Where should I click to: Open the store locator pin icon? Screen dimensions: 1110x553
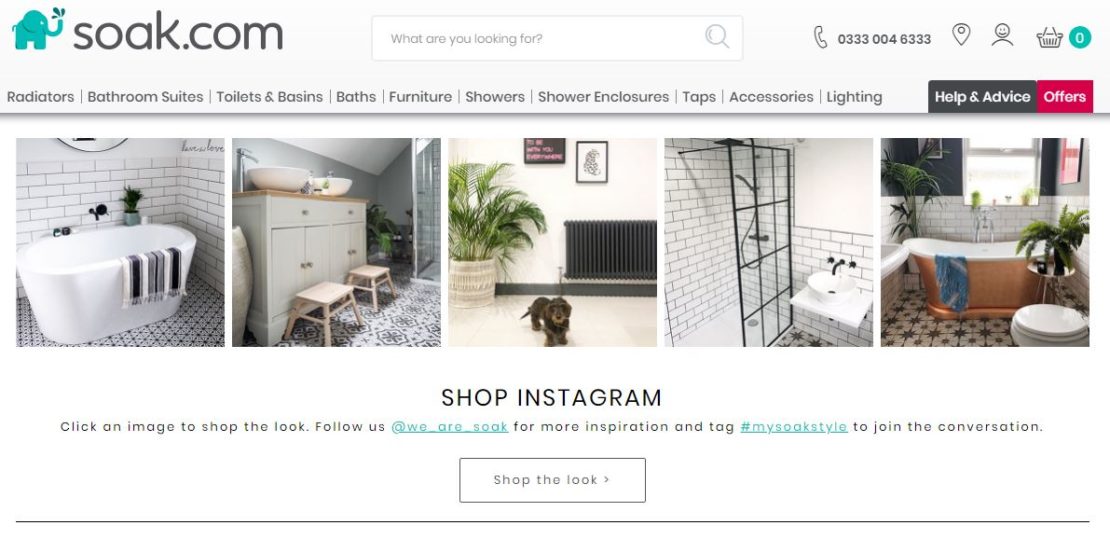pos(961,35)
